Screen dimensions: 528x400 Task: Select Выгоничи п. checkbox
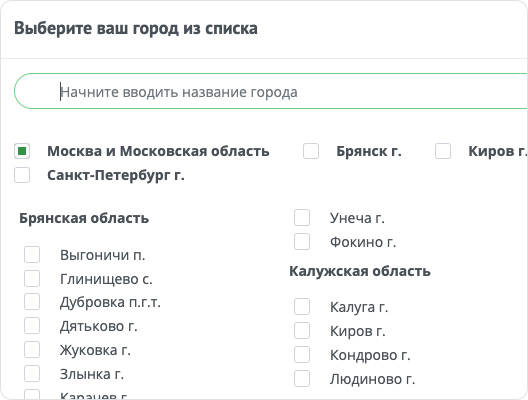tap(32, 255)
